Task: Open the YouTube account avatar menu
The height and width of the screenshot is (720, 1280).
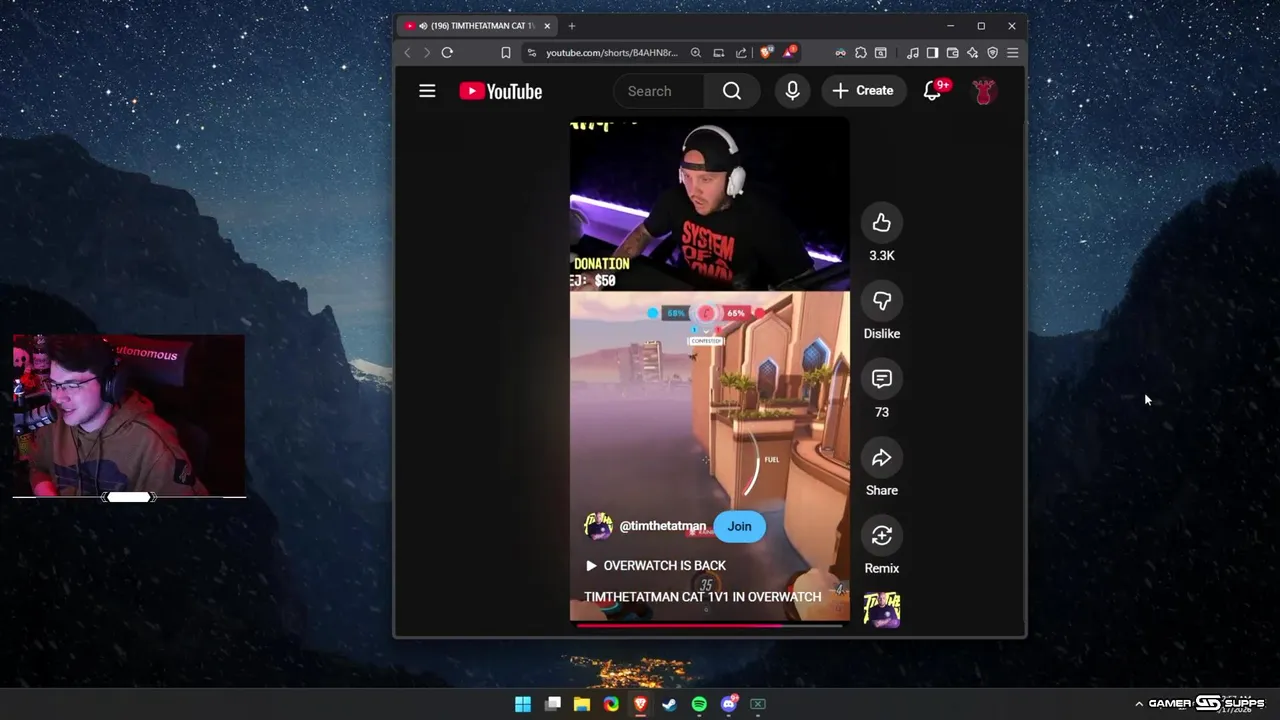Action: point(984,91)
